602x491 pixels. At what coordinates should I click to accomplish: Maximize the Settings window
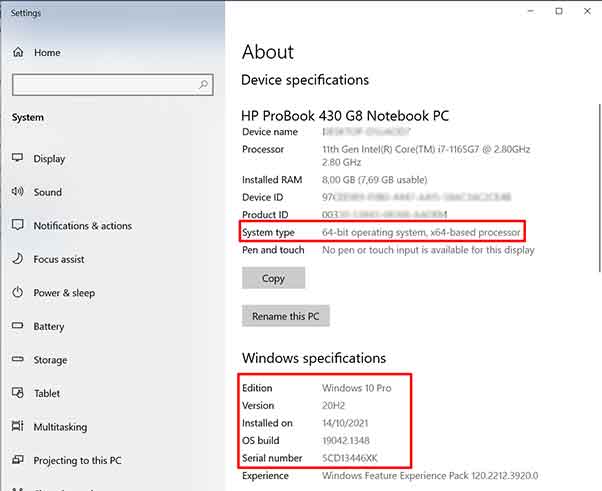pos(559,11)
